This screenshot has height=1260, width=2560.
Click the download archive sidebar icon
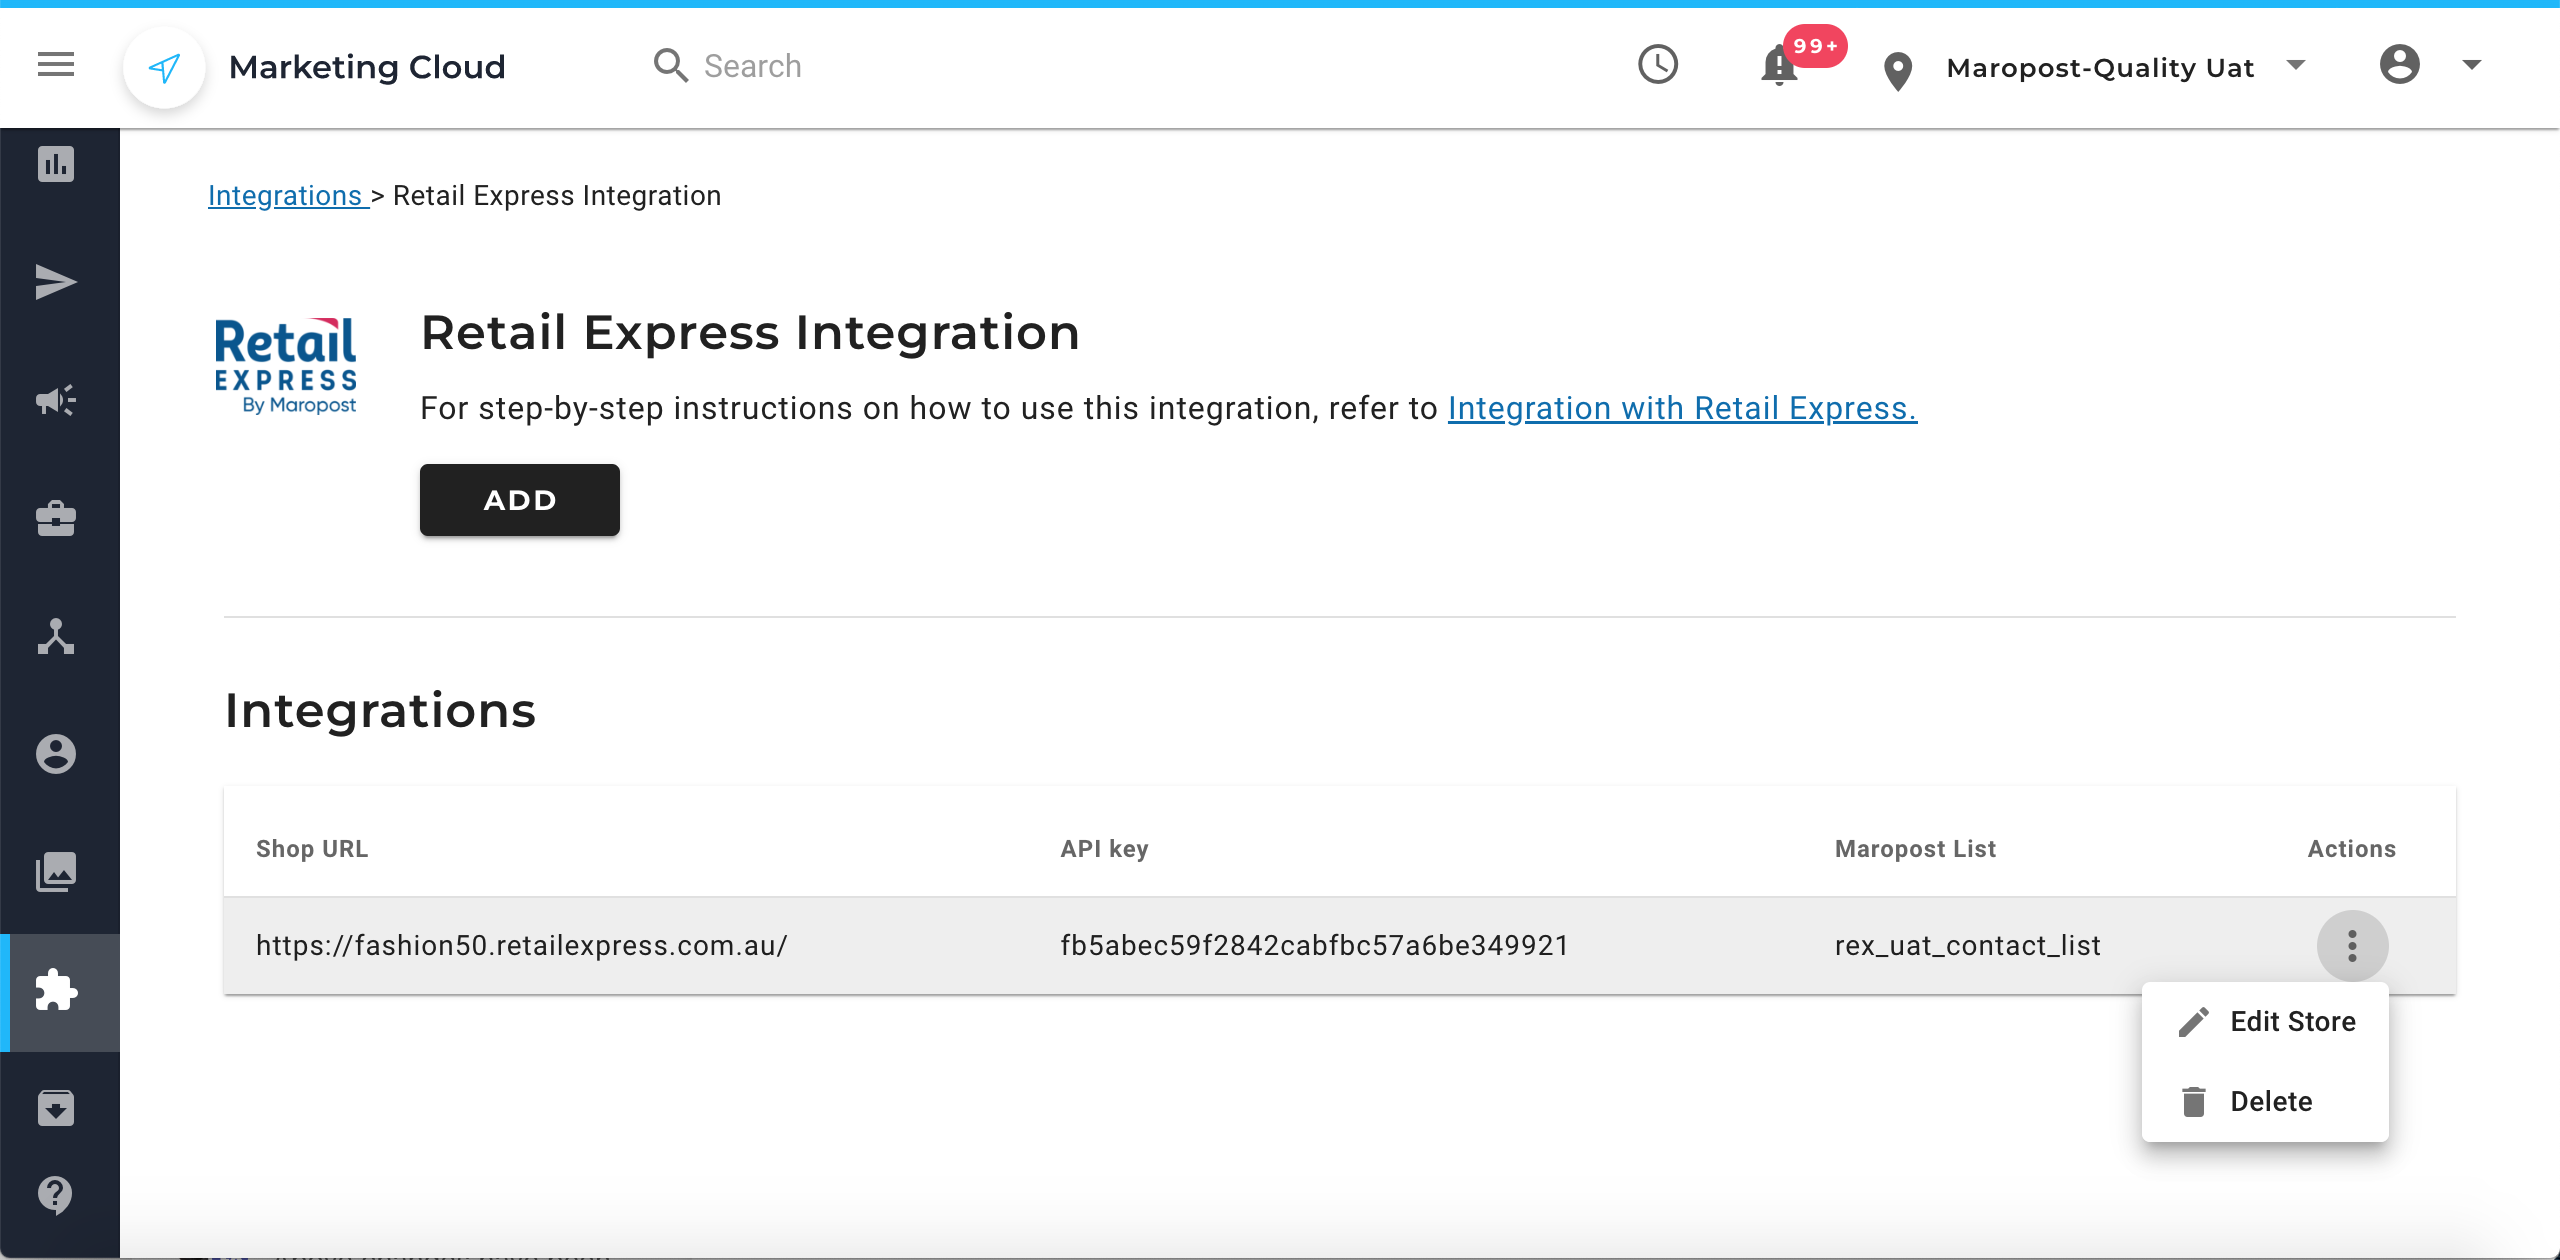pyautogui.click(x=56, y=1108)
